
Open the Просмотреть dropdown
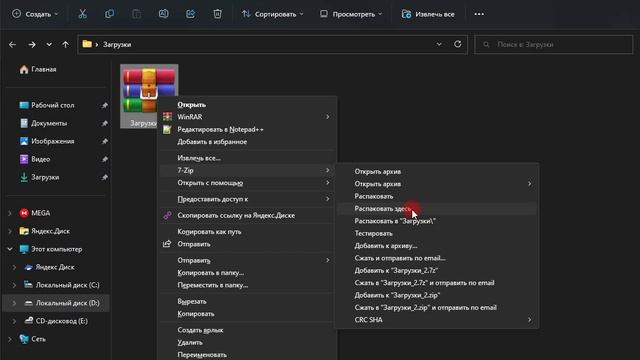click(351, 14)
